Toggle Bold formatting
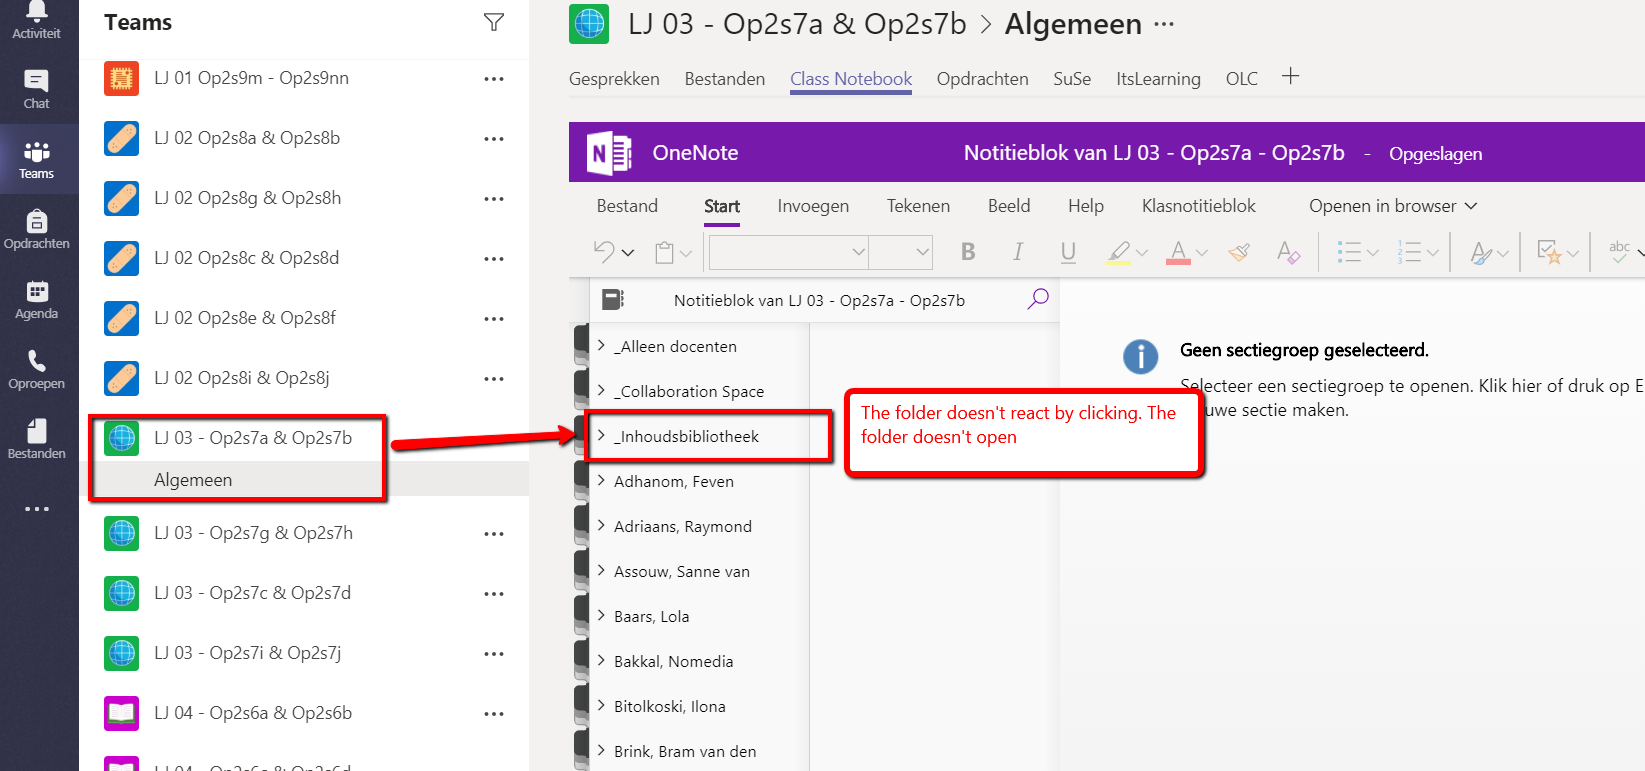1645x771 pixels. point(968,252)
